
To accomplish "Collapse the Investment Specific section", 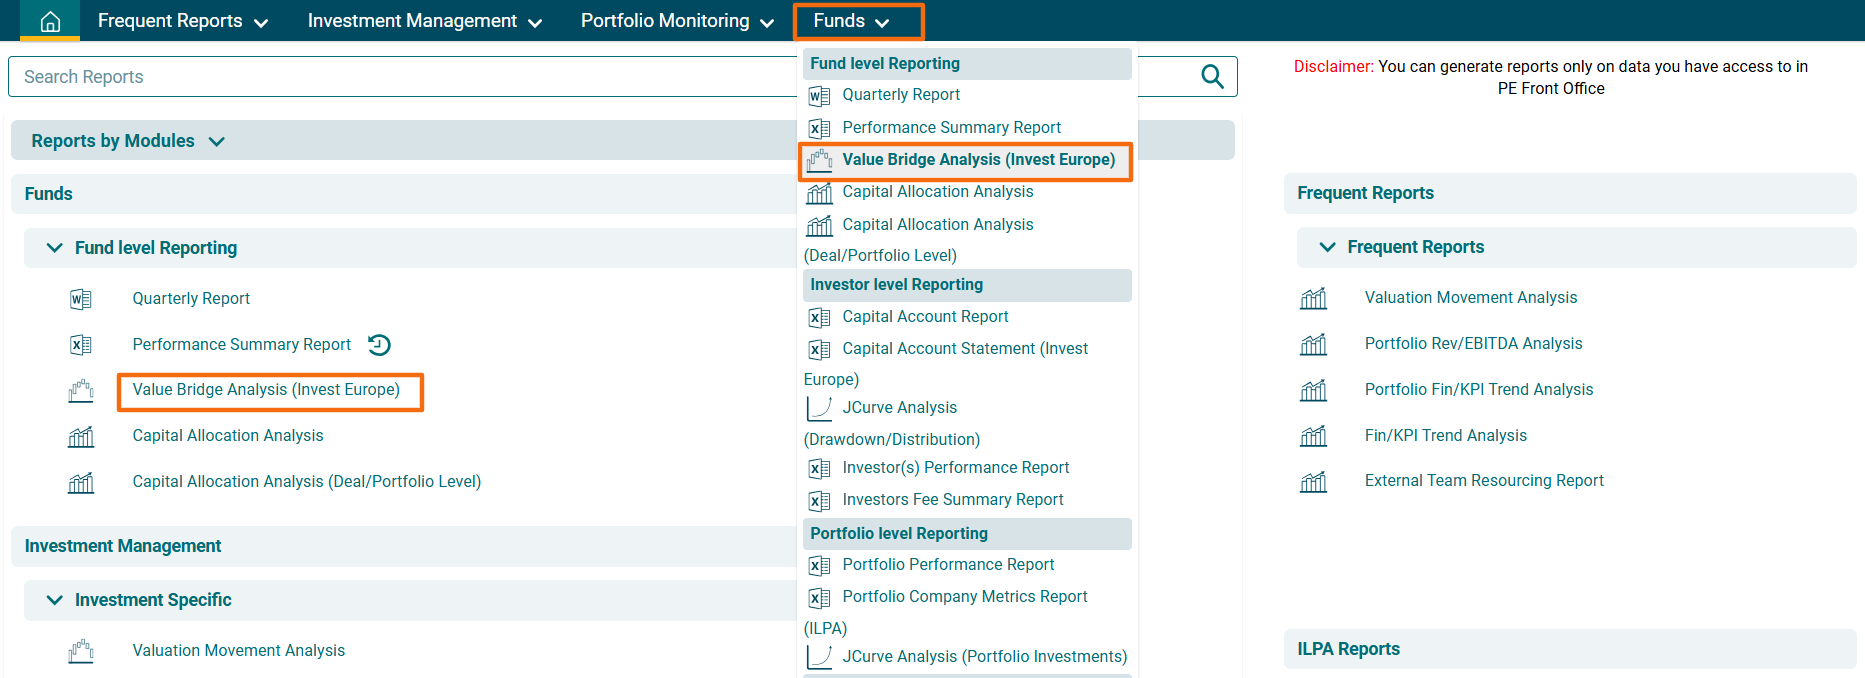I will click(55, 600).
